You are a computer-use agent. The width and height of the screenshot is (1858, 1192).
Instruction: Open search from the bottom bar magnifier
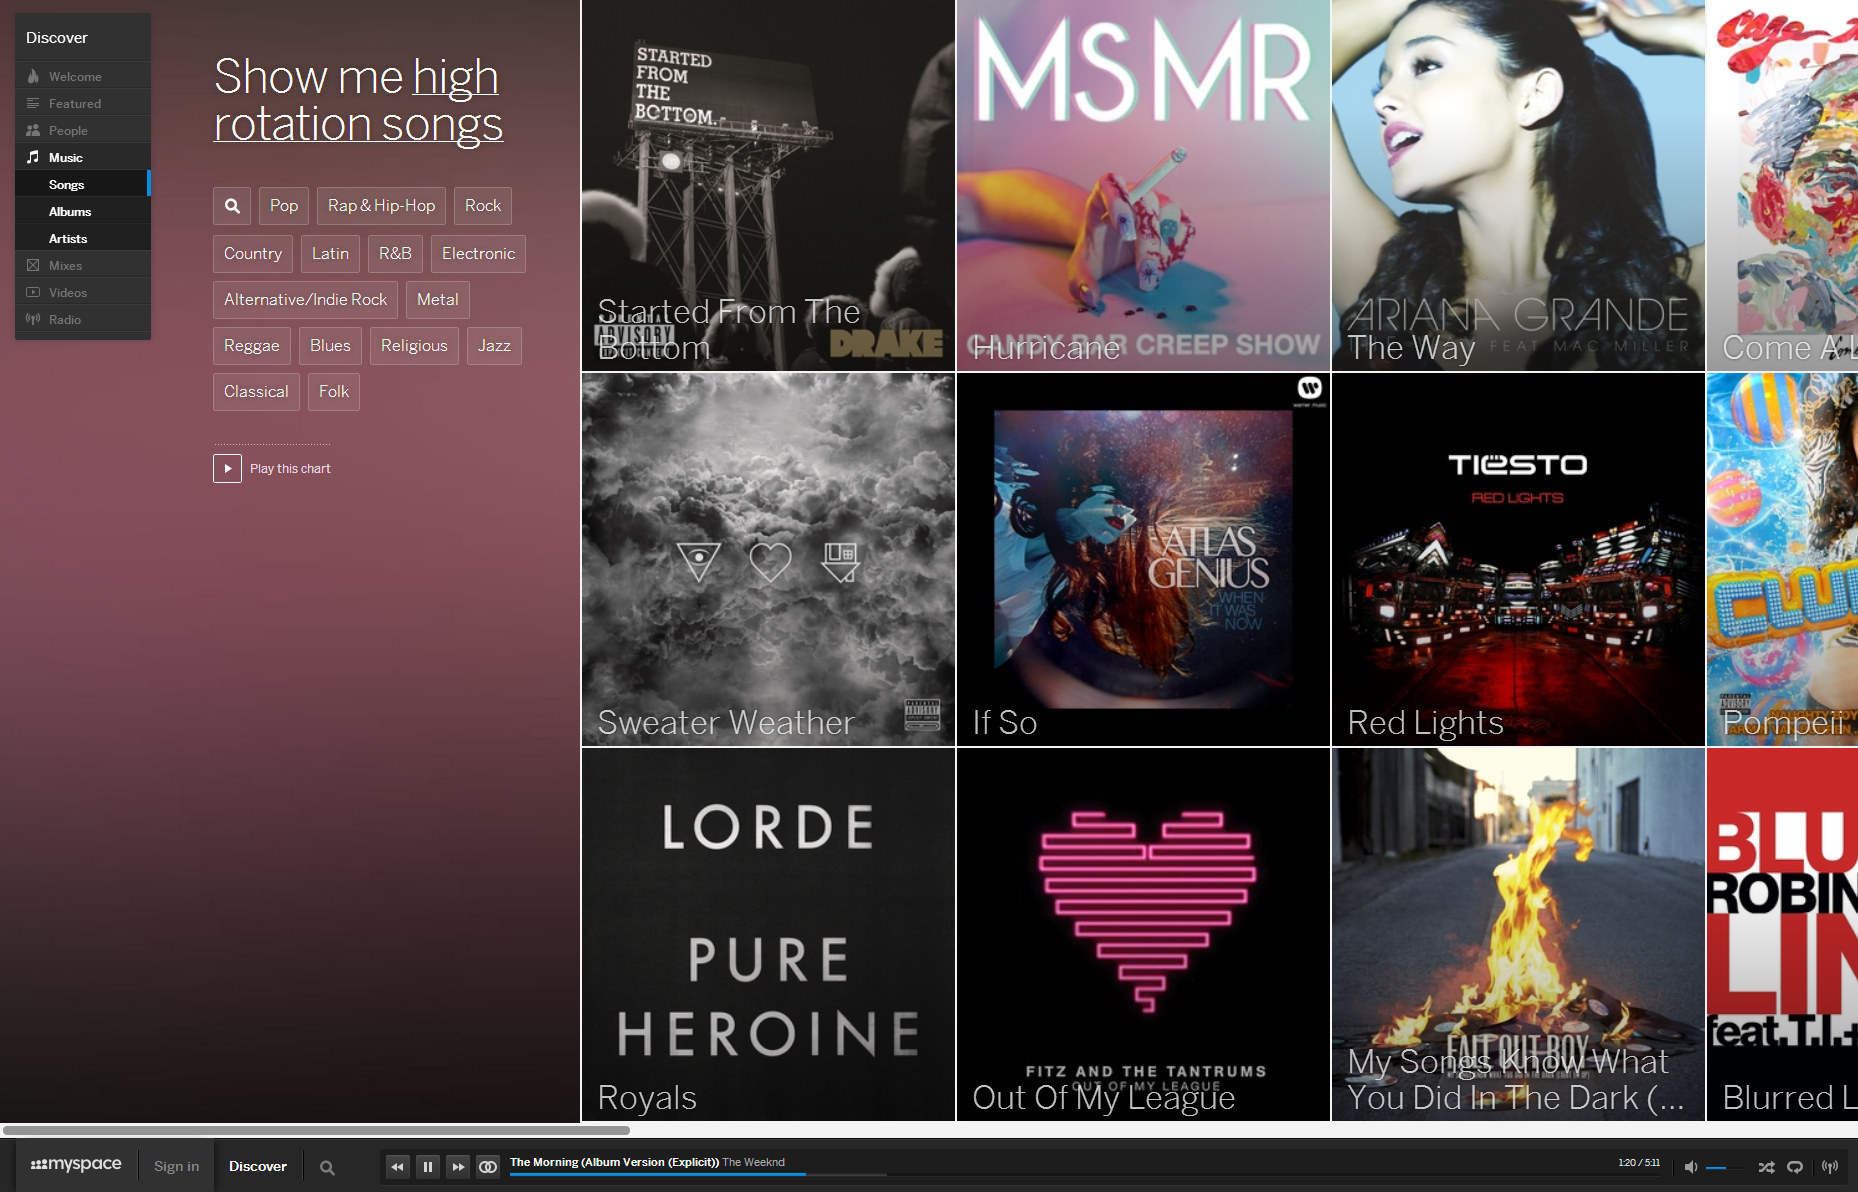pyautogui.click(x=327, y=1167)
